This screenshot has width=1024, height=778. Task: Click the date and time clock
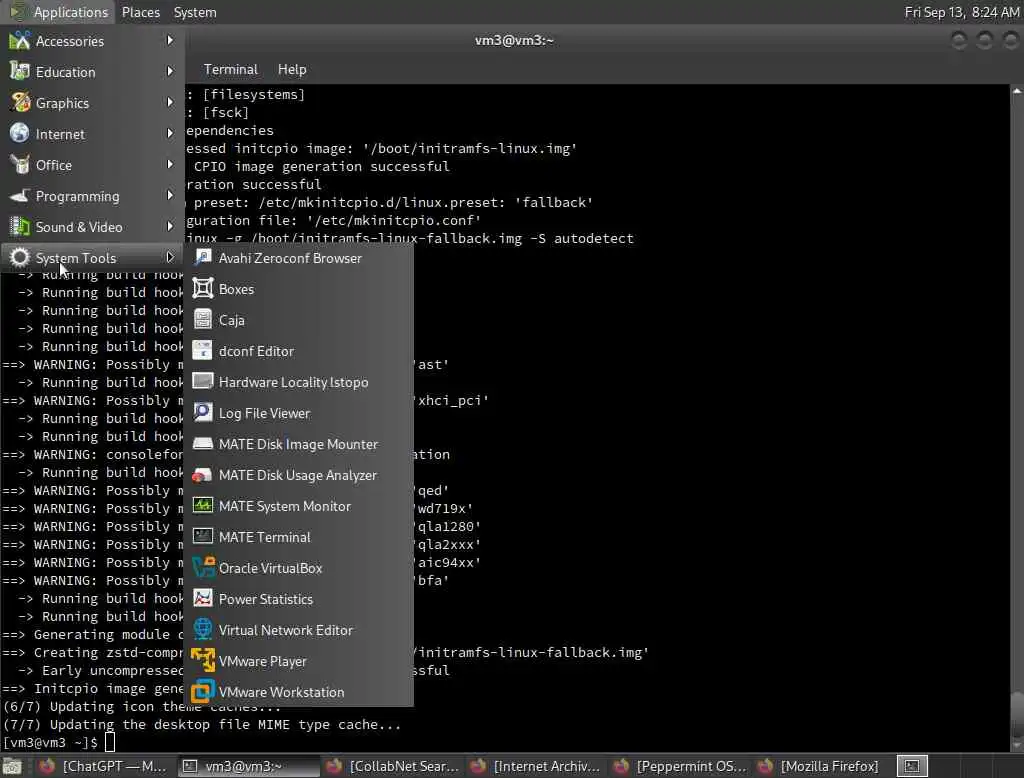coord(962,12)
